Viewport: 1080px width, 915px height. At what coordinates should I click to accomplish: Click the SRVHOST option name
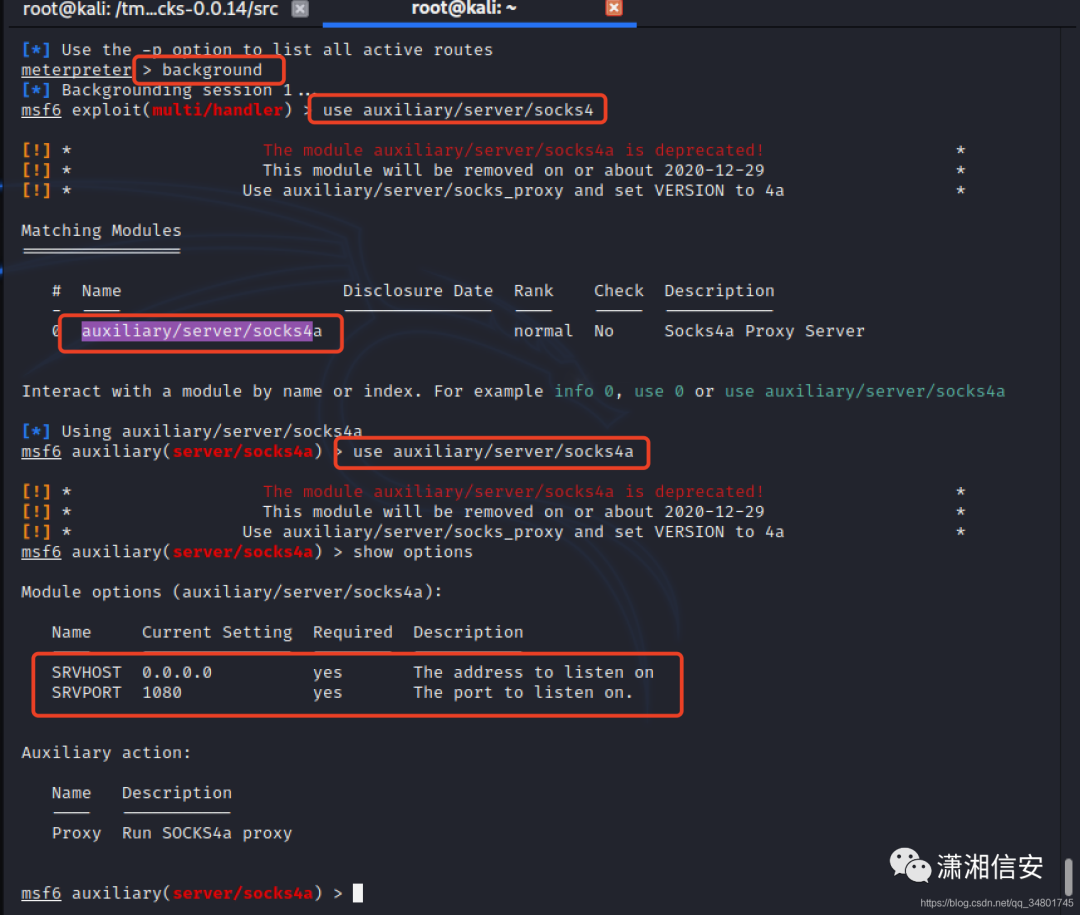[x=86, y=673]
